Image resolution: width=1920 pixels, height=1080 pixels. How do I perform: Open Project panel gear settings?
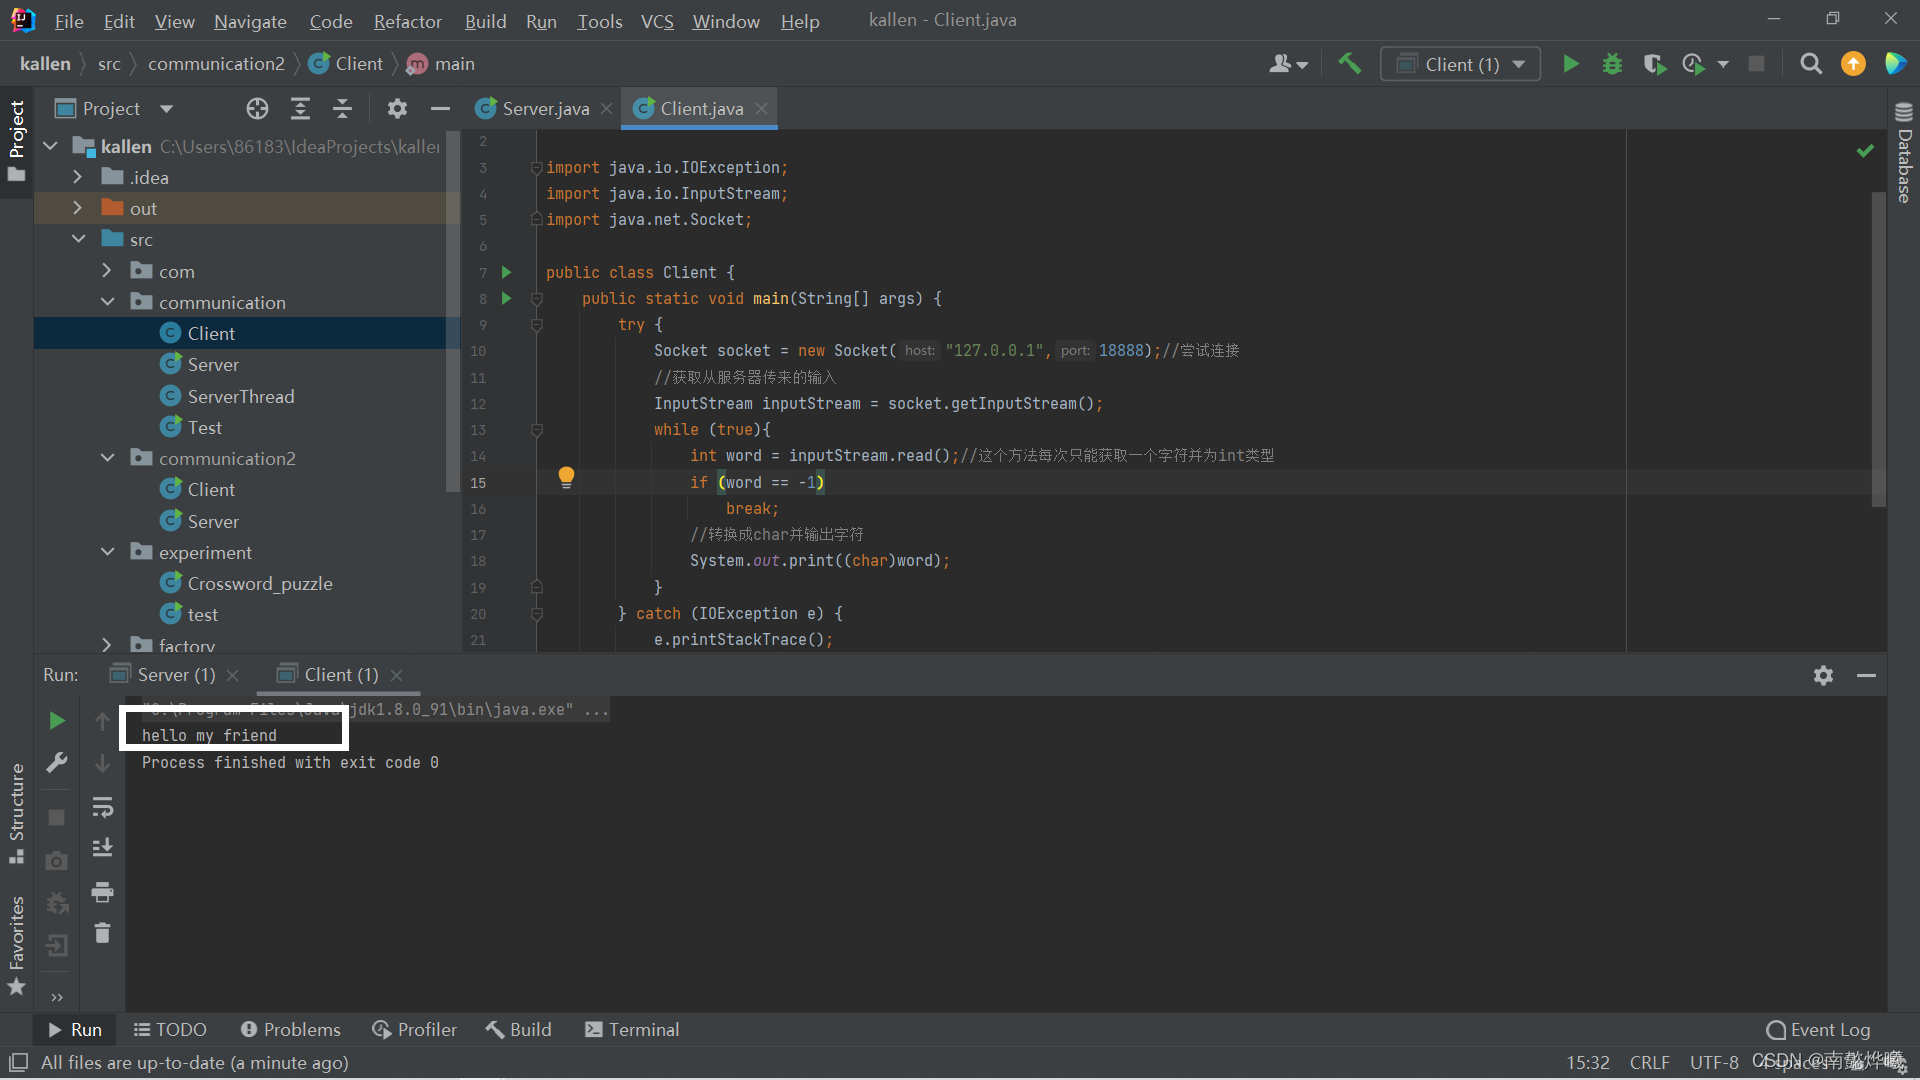click(397, 108)
